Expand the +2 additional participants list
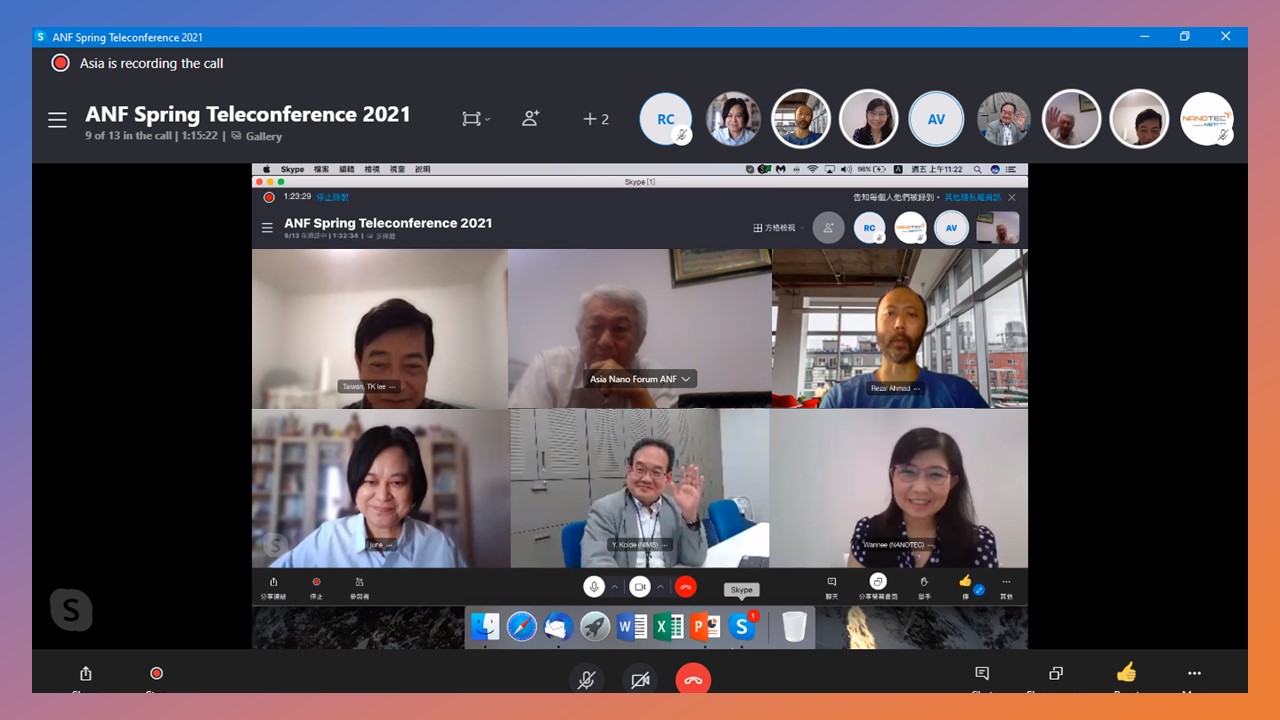 click(596, 119)
